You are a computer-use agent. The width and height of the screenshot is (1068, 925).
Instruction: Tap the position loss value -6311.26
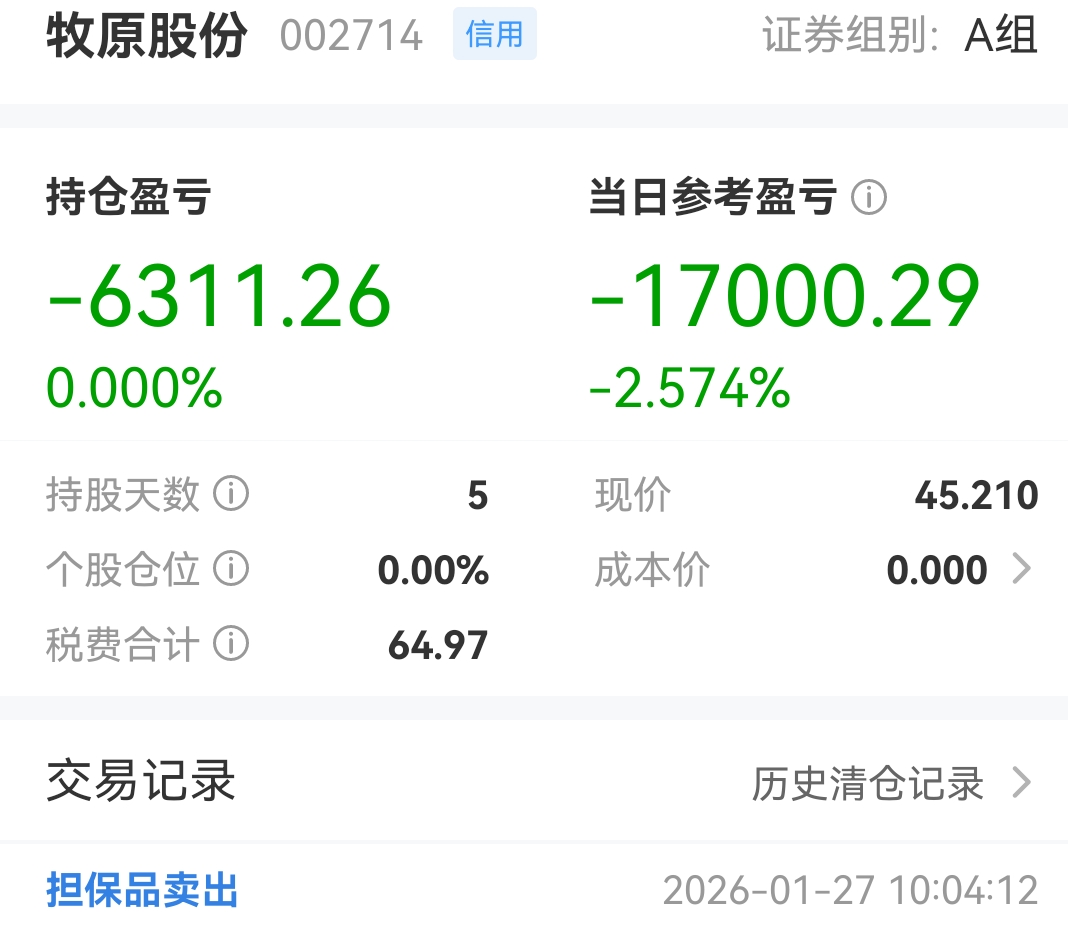point(219,296)
